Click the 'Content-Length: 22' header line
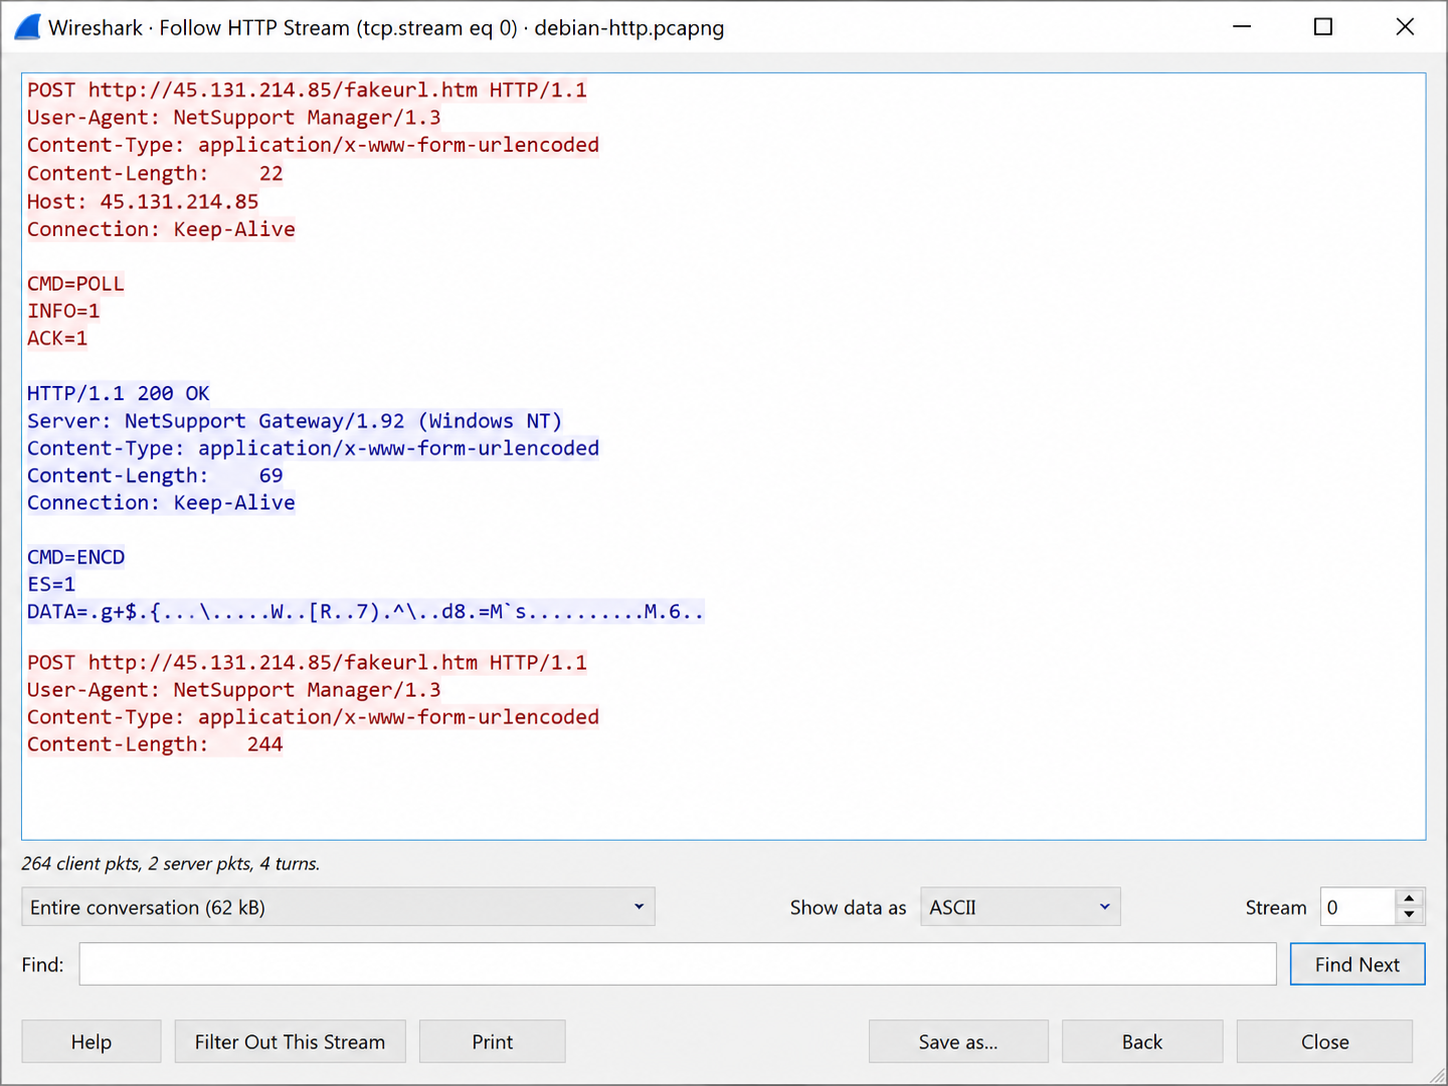1448x1086 pixels. coord(155,173)
